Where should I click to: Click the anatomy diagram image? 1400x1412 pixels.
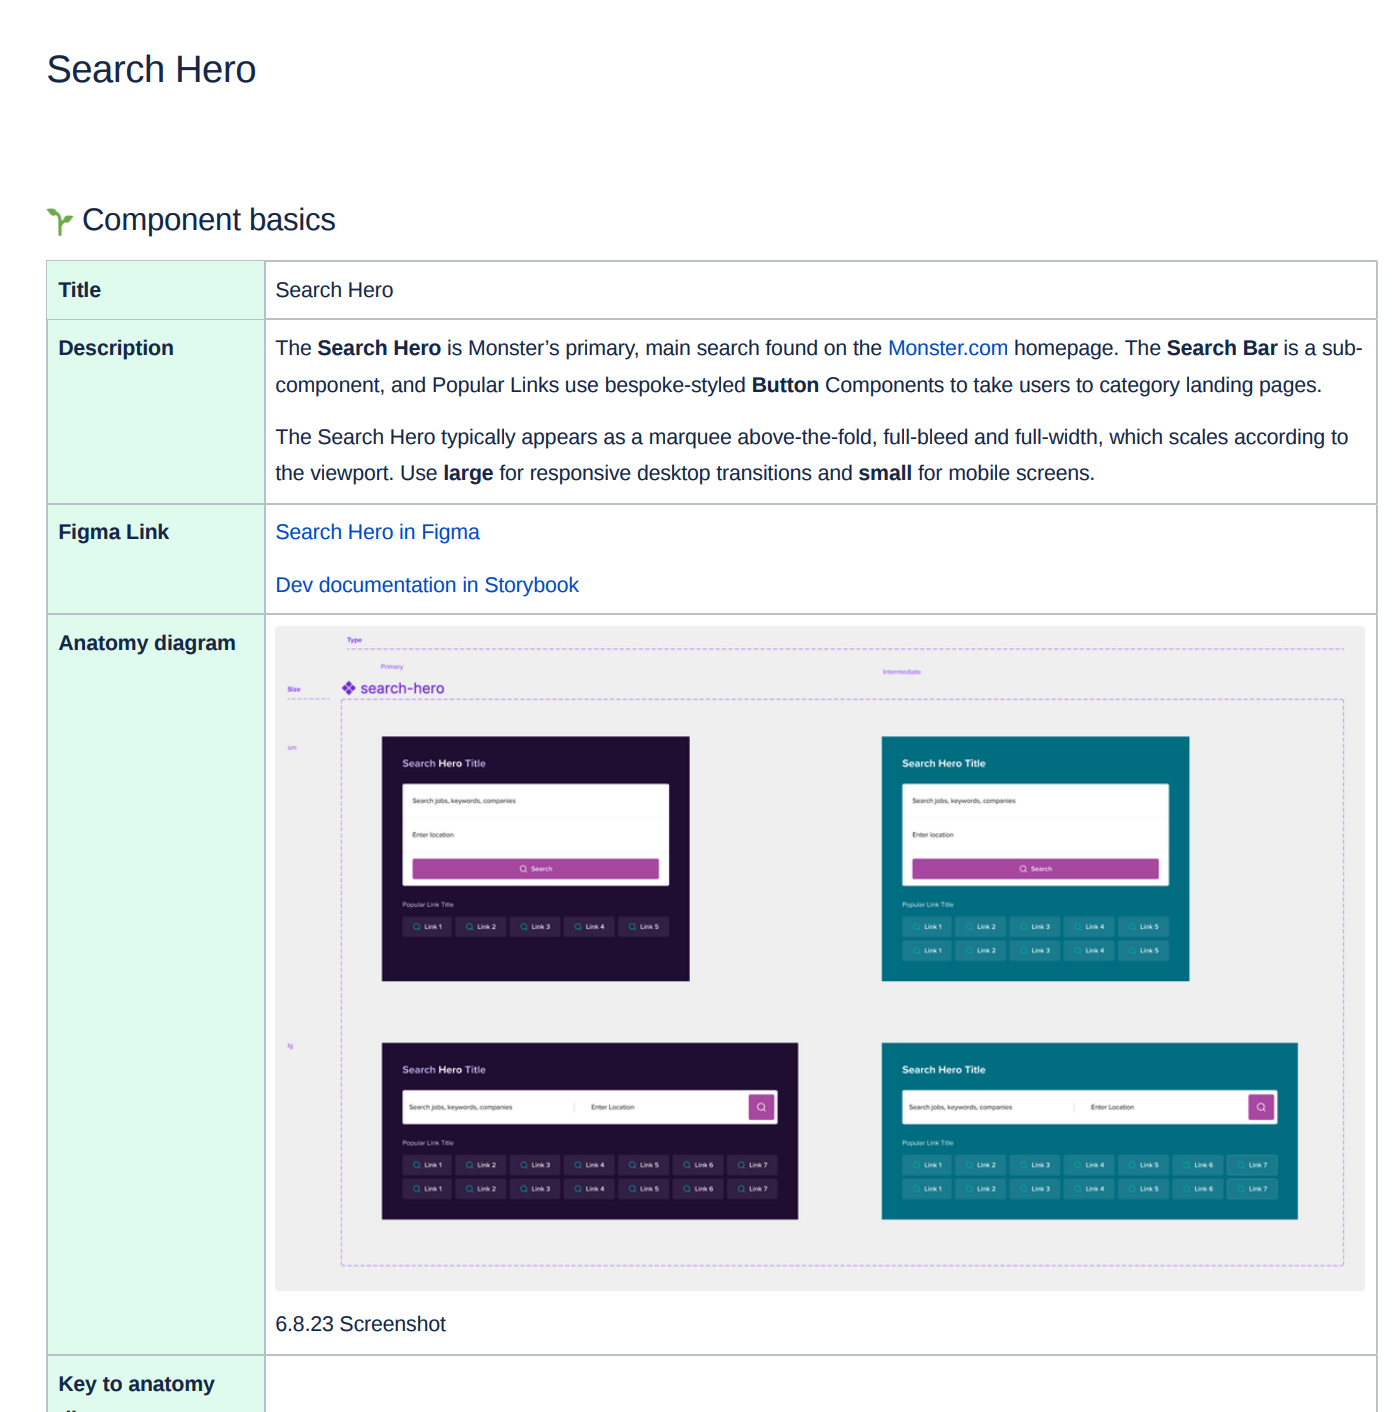[x=820, y=958]
